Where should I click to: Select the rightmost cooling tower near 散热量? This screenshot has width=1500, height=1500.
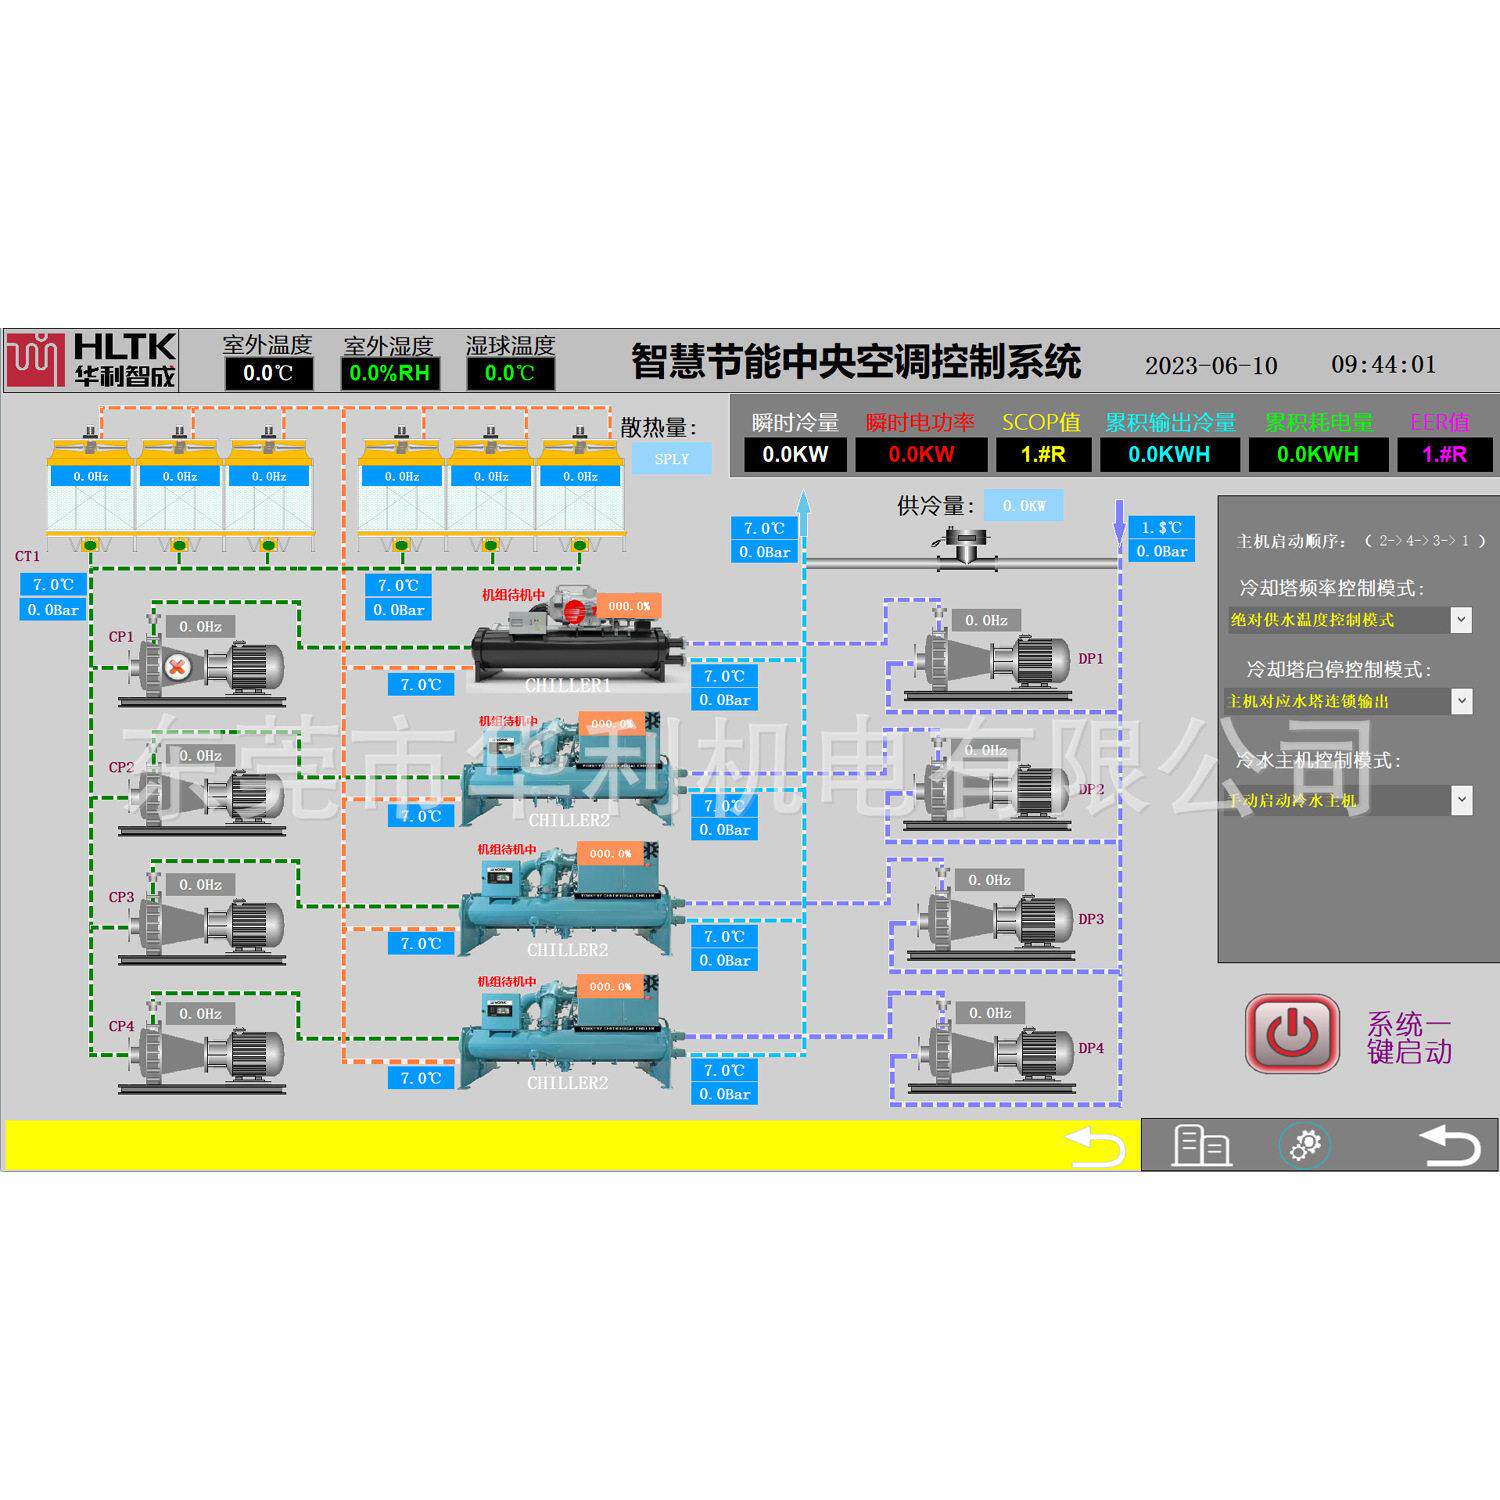pos(580,490)
